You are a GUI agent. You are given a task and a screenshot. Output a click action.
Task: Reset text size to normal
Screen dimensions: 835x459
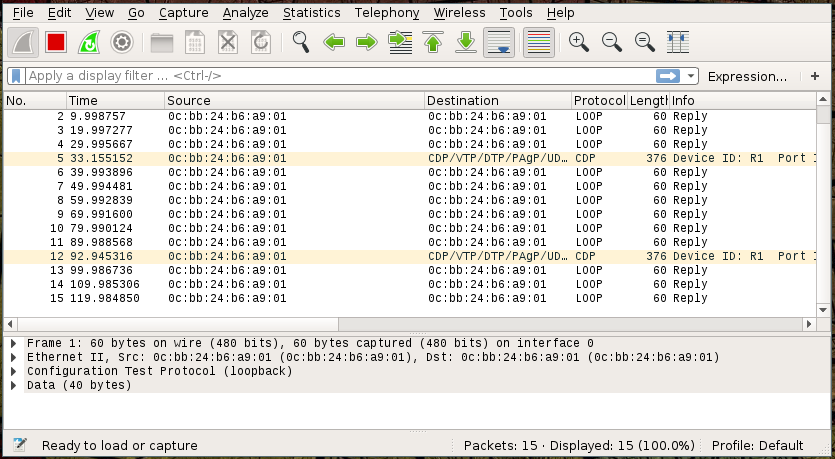point(645,42)
